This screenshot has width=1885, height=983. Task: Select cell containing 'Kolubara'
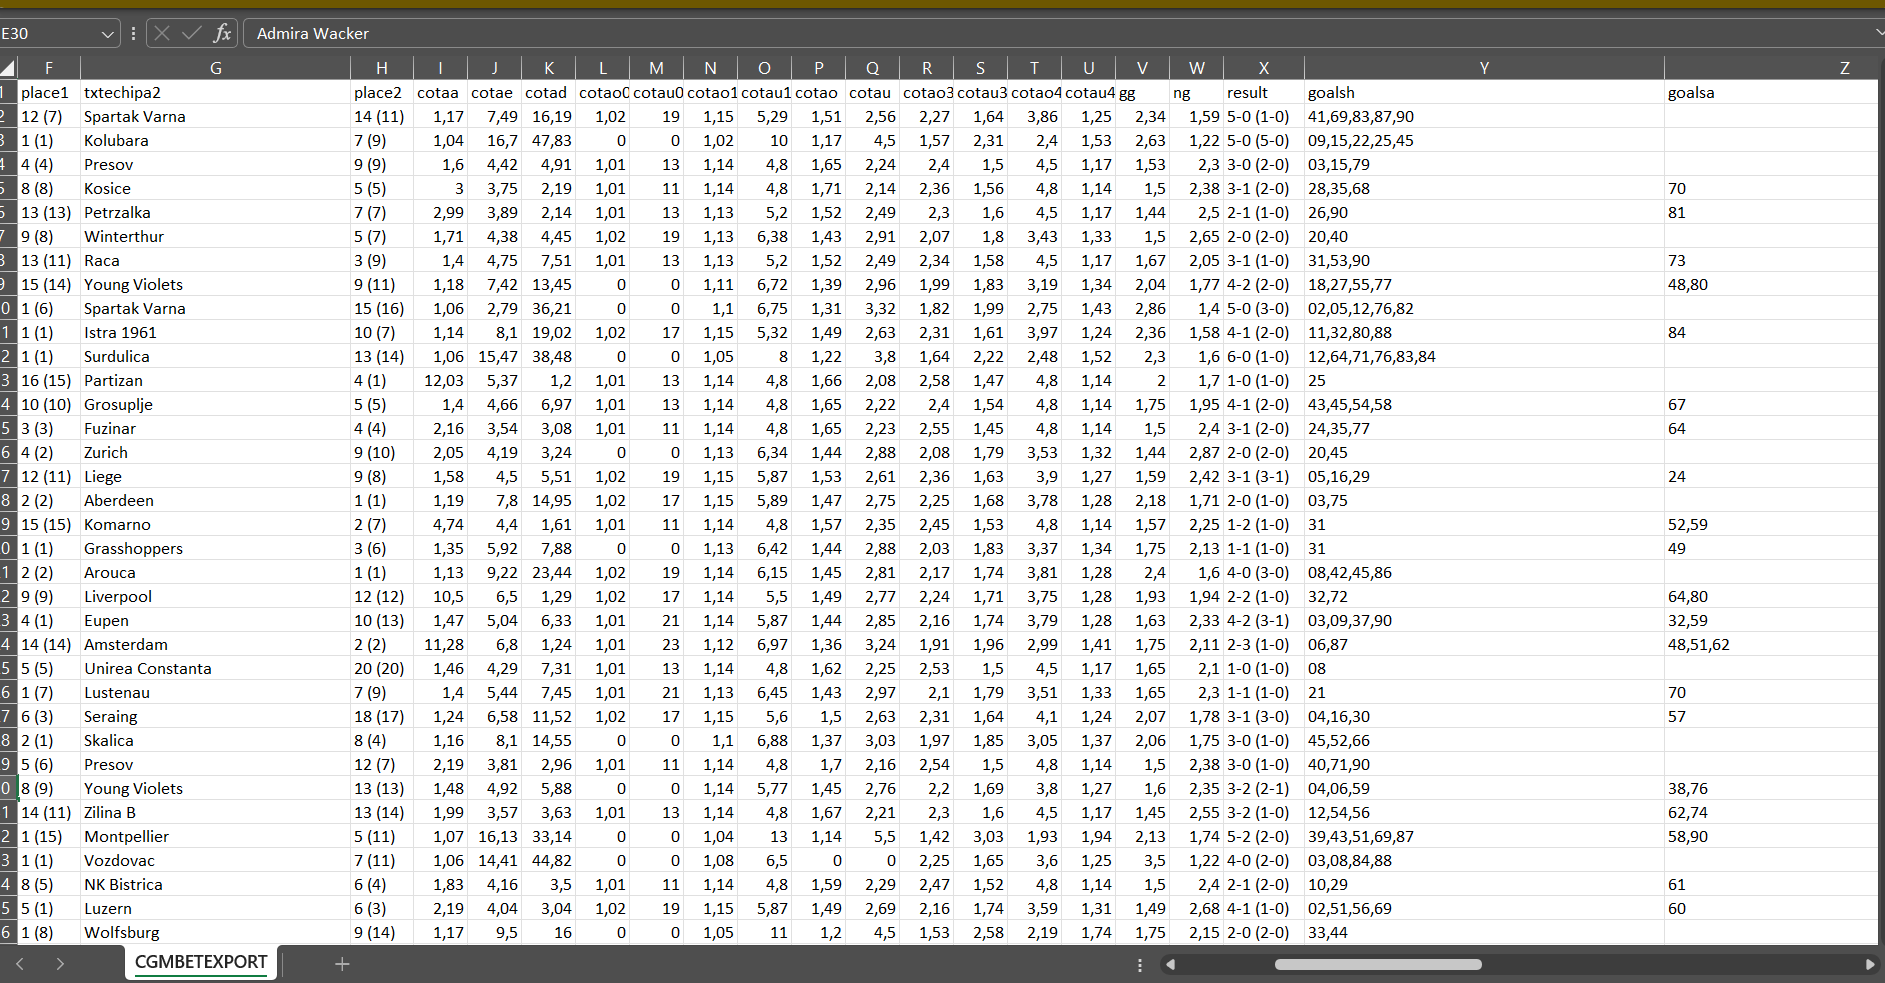pyautogui.click(x=215, y=140)
